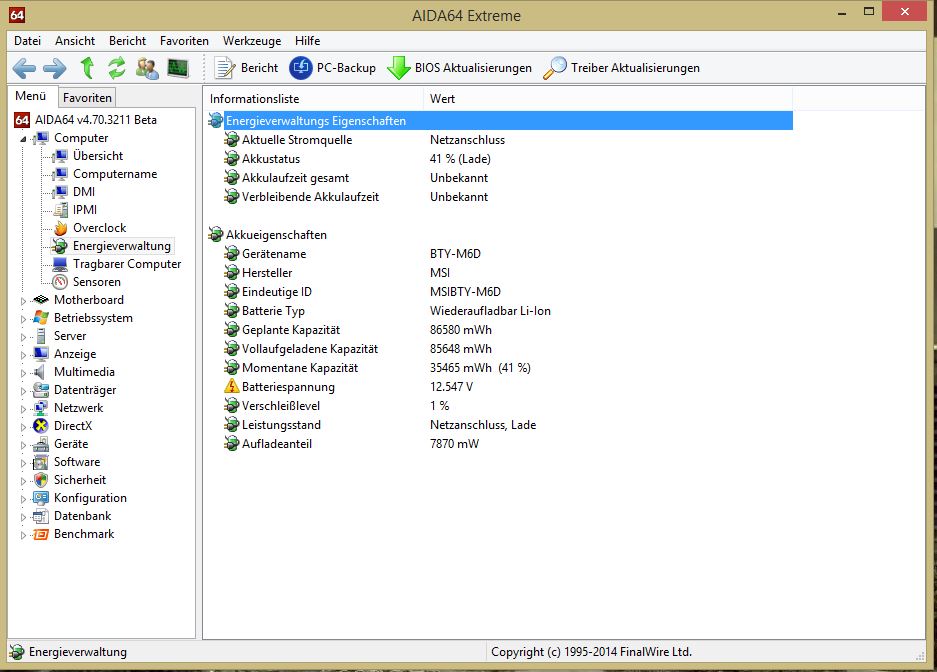This screenshot has height=672, width=937.
Task: Expand the Server tree node
Action: pos(23,336)
